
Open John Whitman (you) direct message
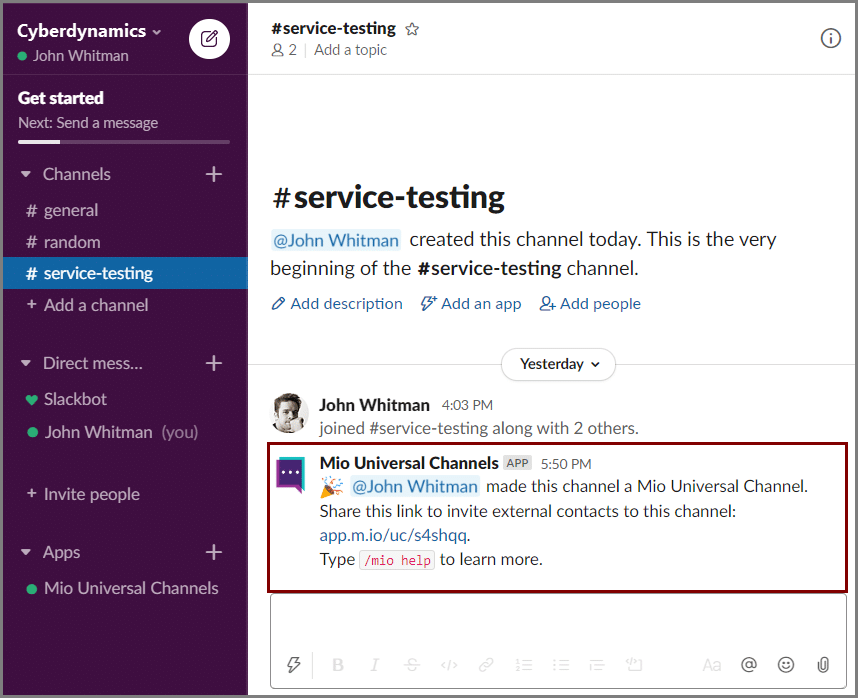coord(125,432)
